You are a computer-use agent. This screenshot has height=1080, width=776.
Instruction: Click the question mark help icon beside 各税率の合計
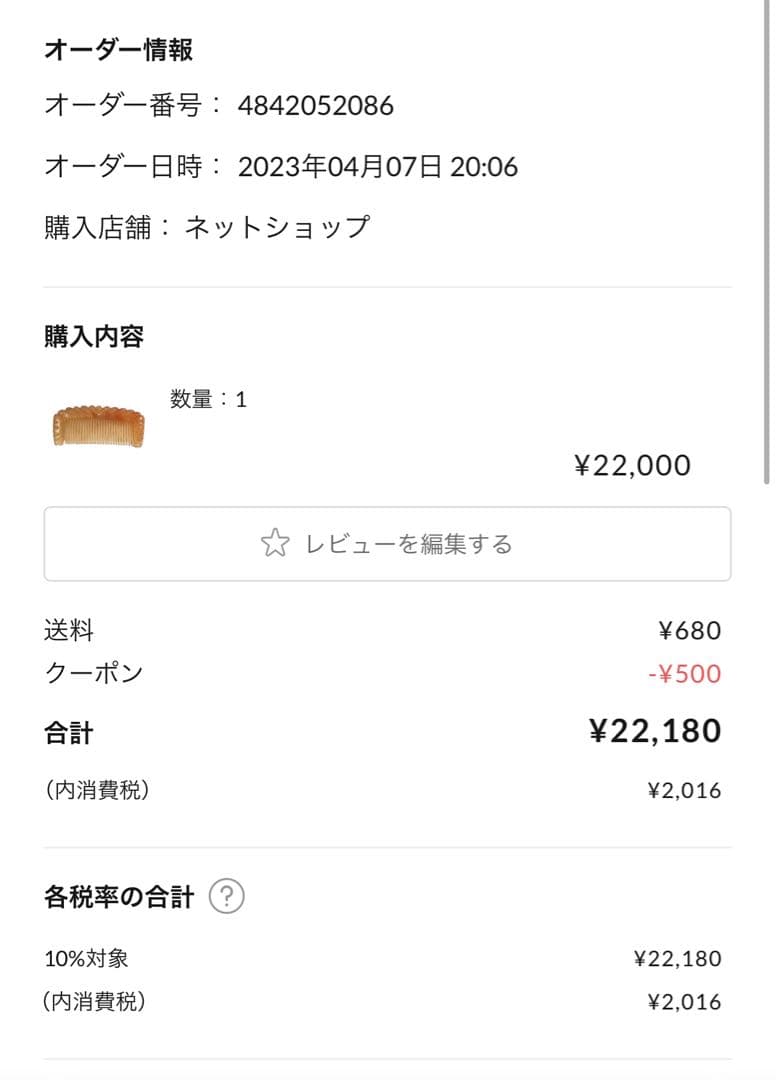click(x=227, y=896)
